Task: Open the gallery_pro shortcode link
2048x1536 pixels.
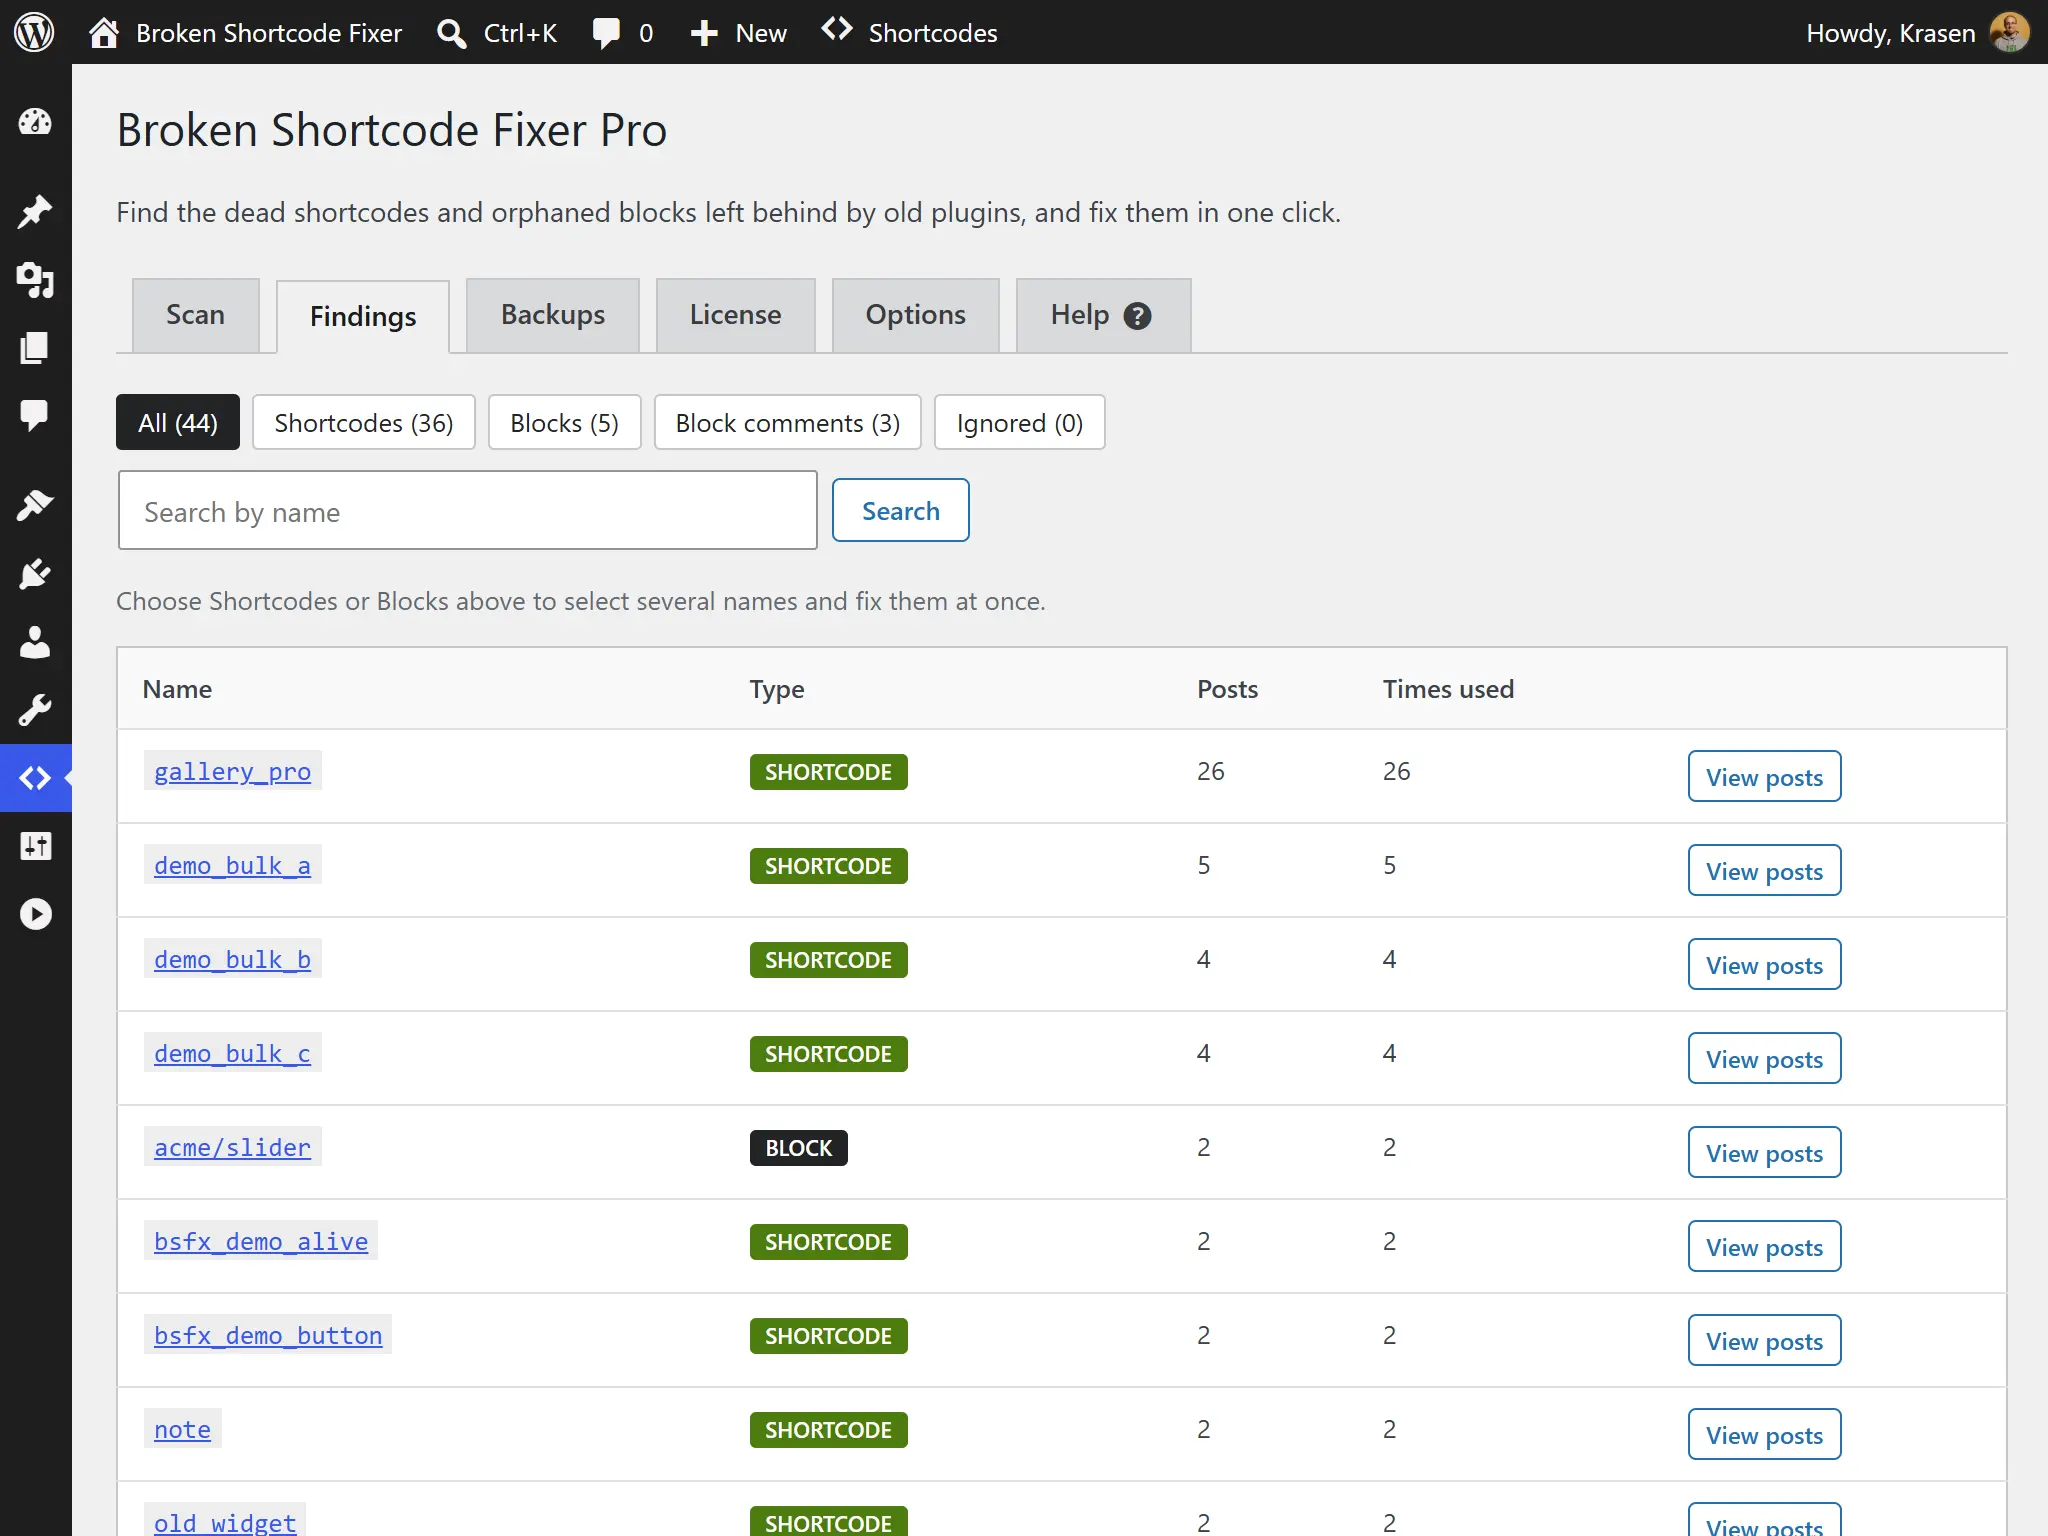Action: pos(232,771)
